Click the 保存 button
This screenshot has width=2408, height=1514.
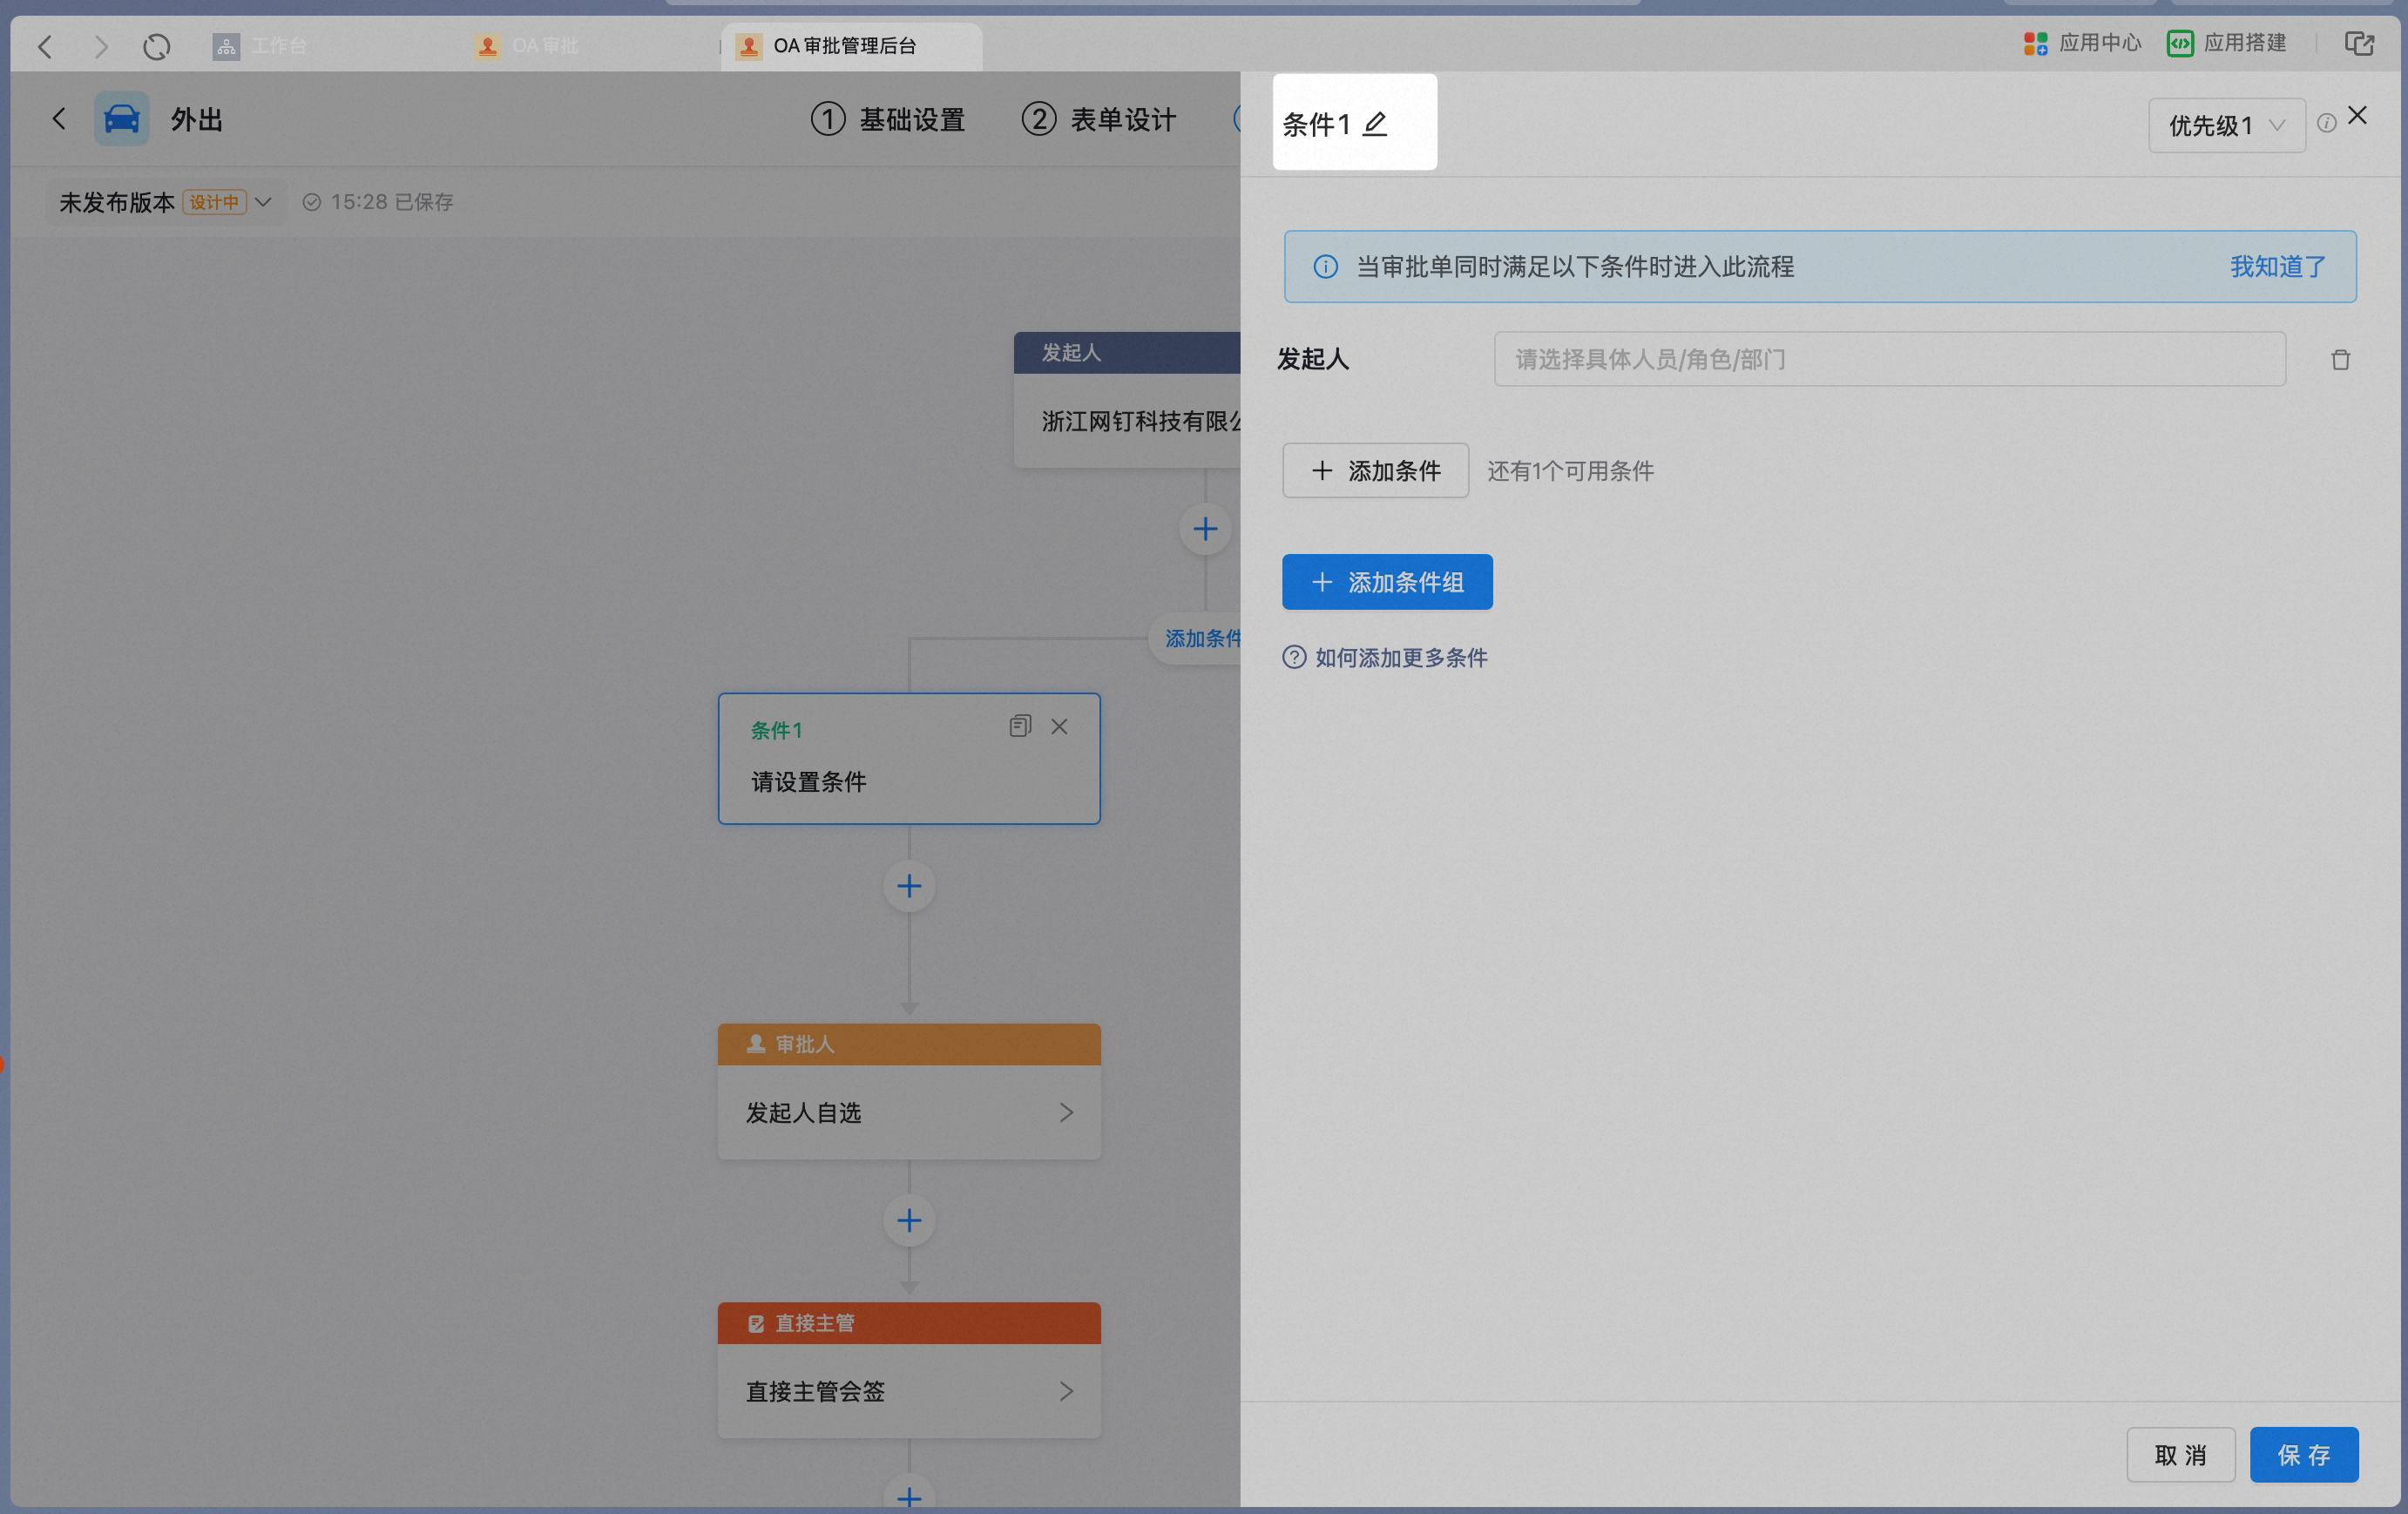tap(2303, 1454)
